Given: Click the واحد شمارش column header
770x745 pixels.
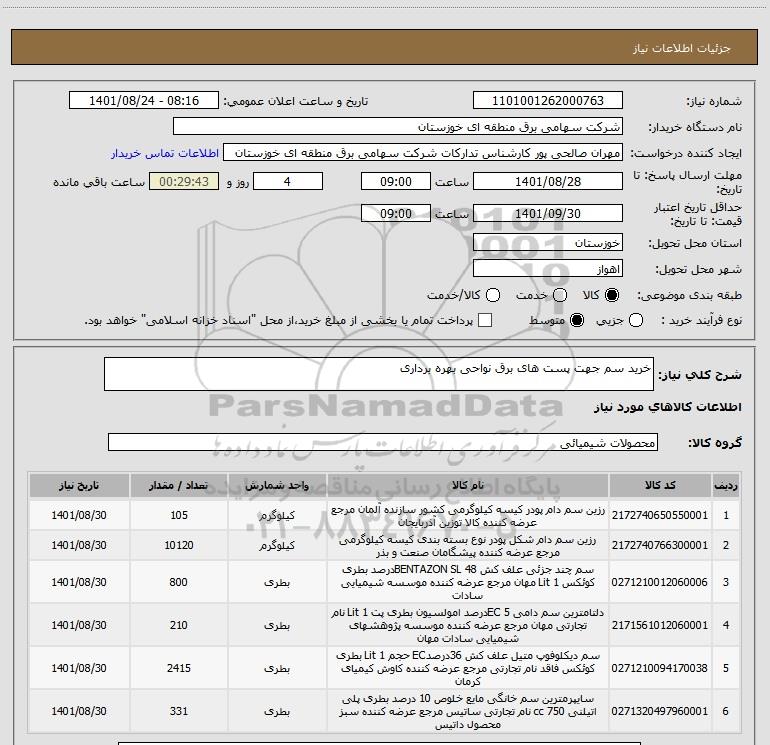Looking at the screenshot, I should (277, 485).
